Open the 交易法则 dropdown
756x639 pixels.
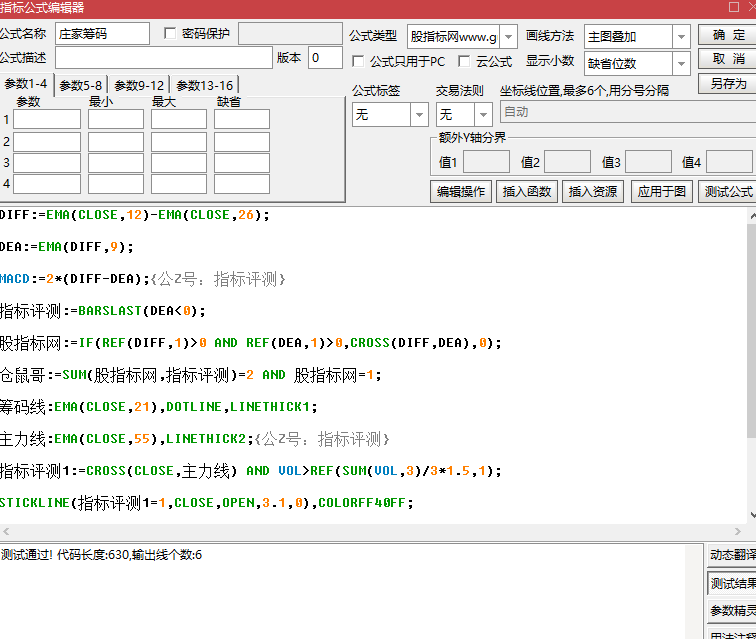483,115
